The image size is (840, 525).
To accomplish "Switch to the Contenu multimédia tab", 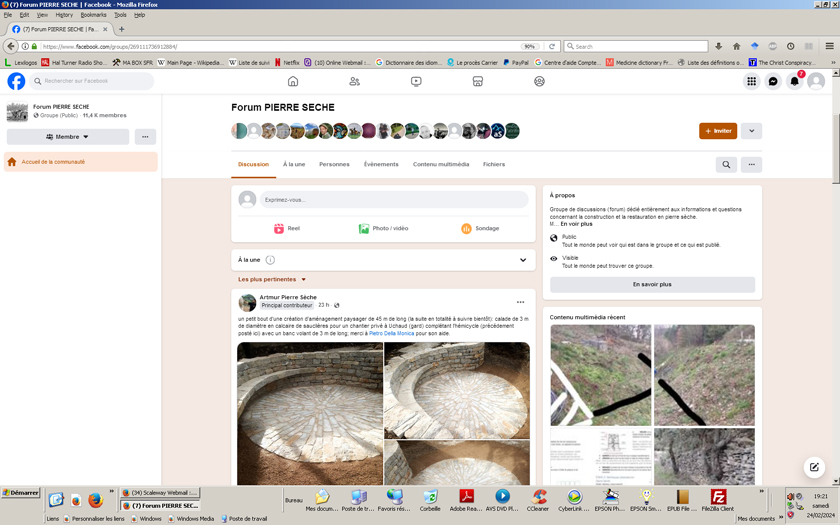I will [441, 164].
